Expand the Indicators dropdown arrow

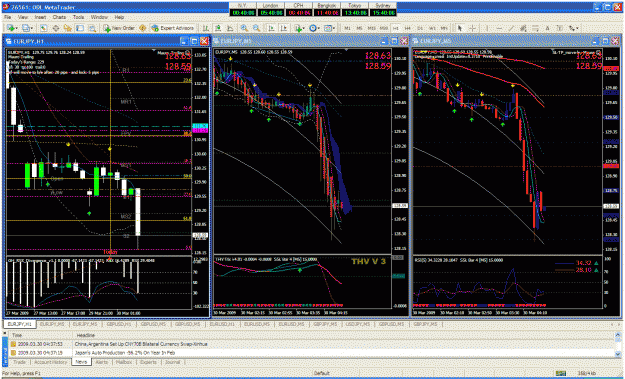pyautogui.click(x=304, y=28)
